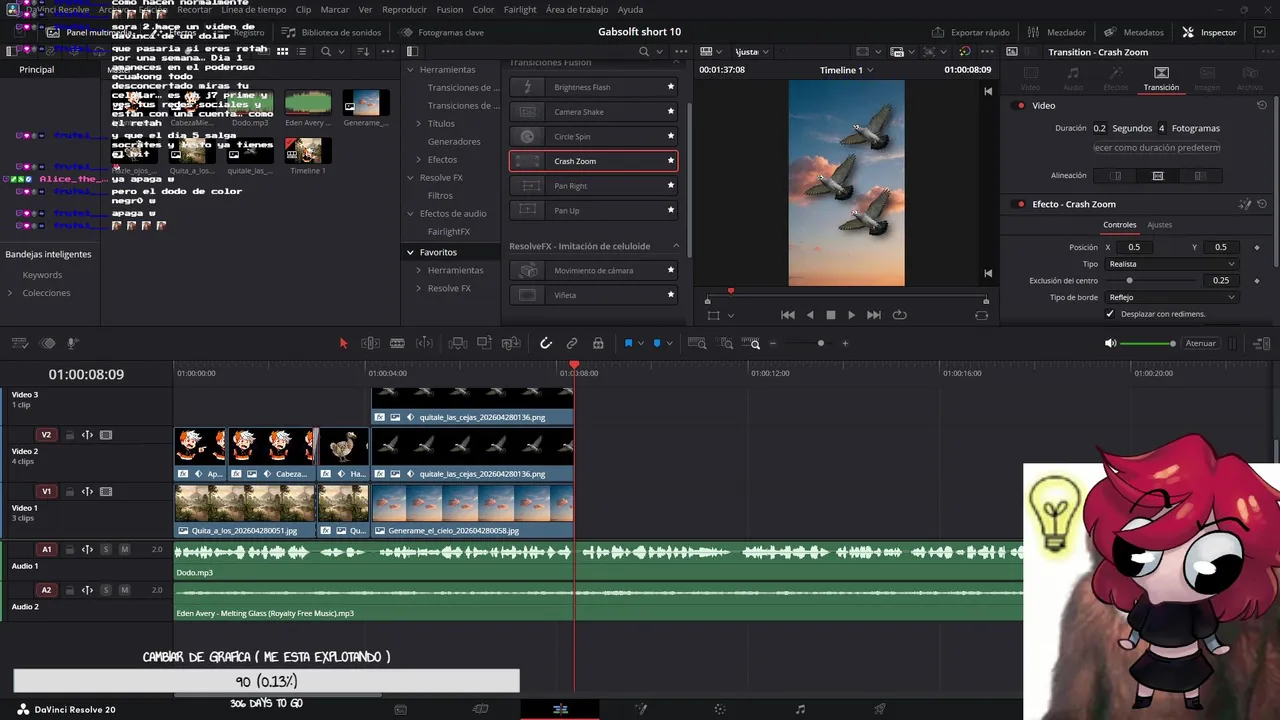Solo audio track A2 with S button
The width and height of the screenshot is (1280, 720).
coord(105,590)
